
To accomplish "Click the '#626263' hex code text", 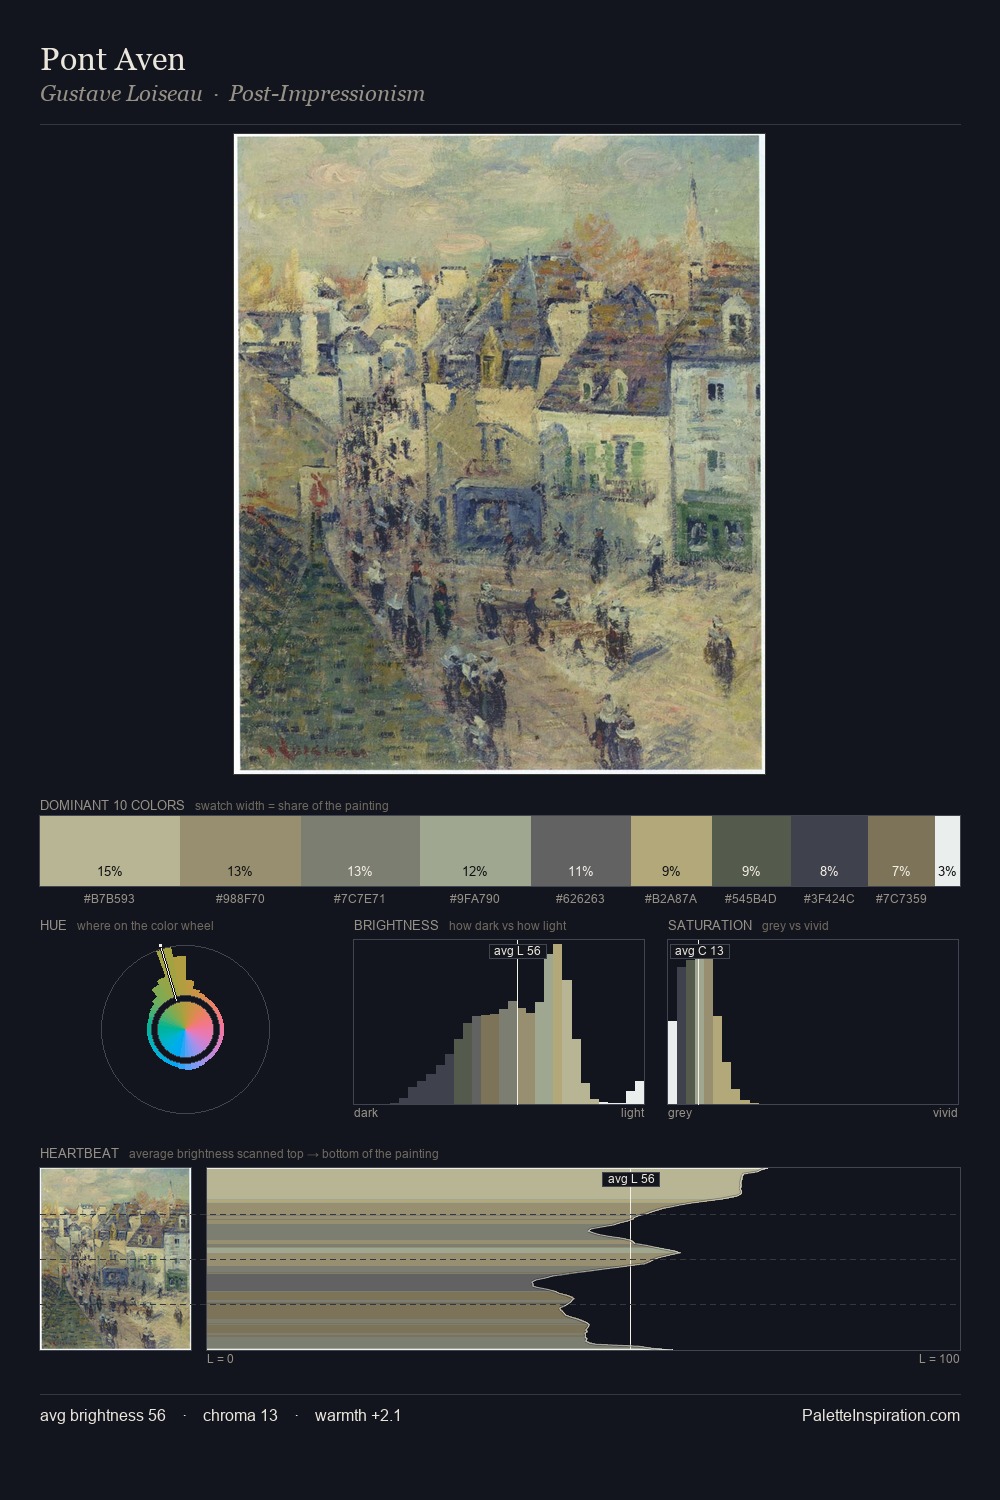I will coord(581,898).
